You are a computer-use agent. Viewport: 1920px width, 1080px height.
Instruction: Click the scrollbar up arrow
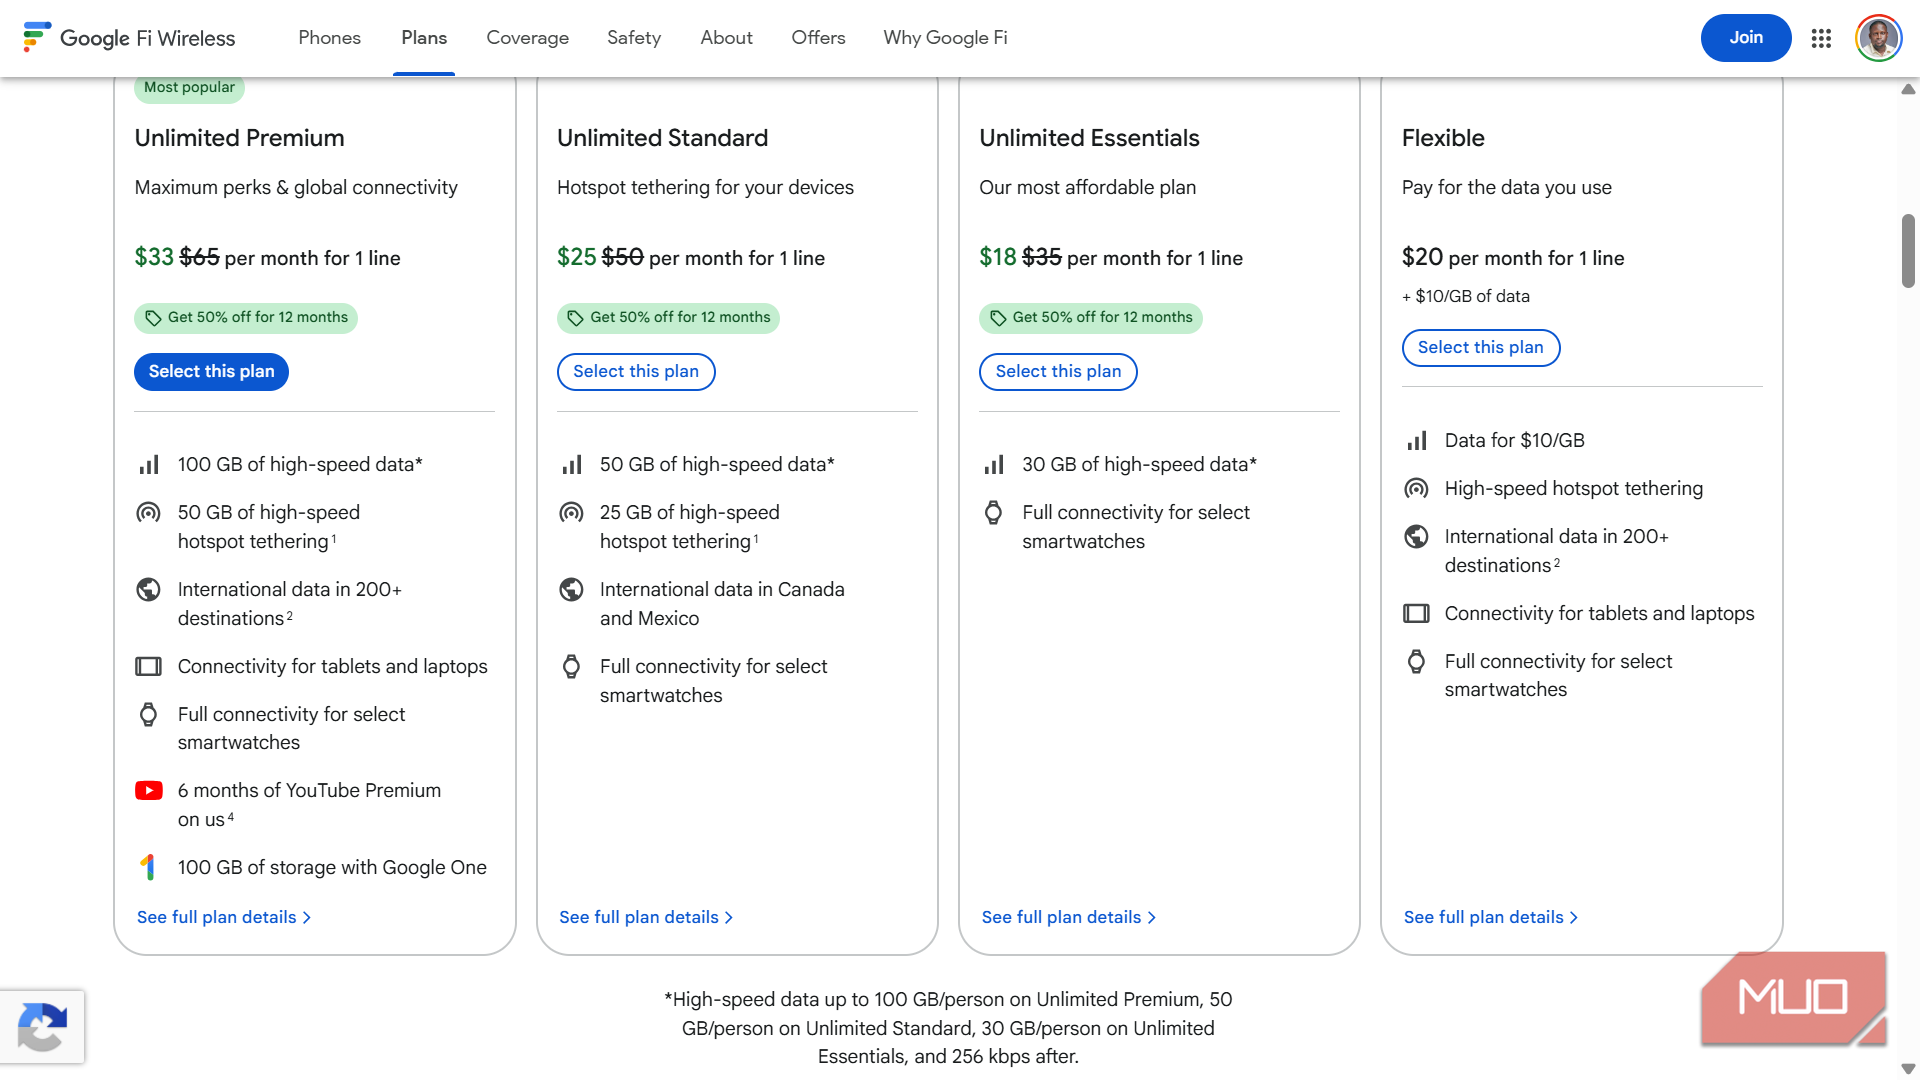[x=1908, y=89]
